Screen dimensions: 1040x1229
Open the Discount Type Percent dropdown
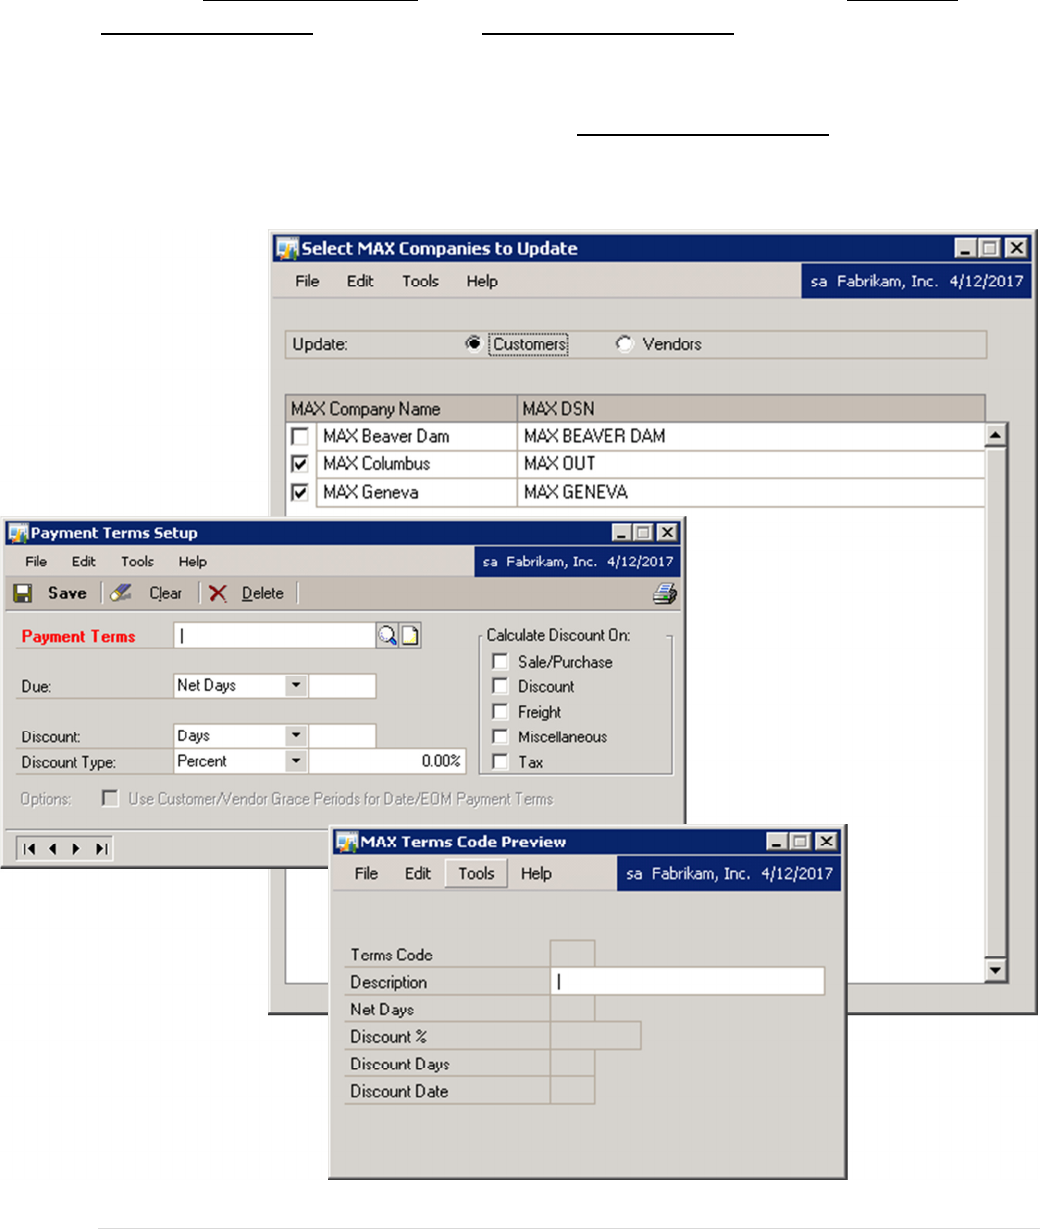coord(296,761)
